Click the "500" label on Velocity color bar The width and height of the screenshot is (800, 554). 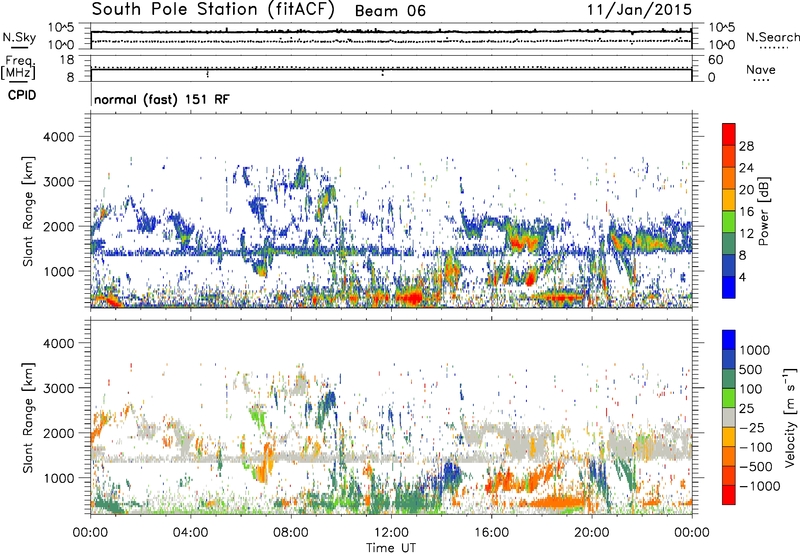[x=751, y=369]
